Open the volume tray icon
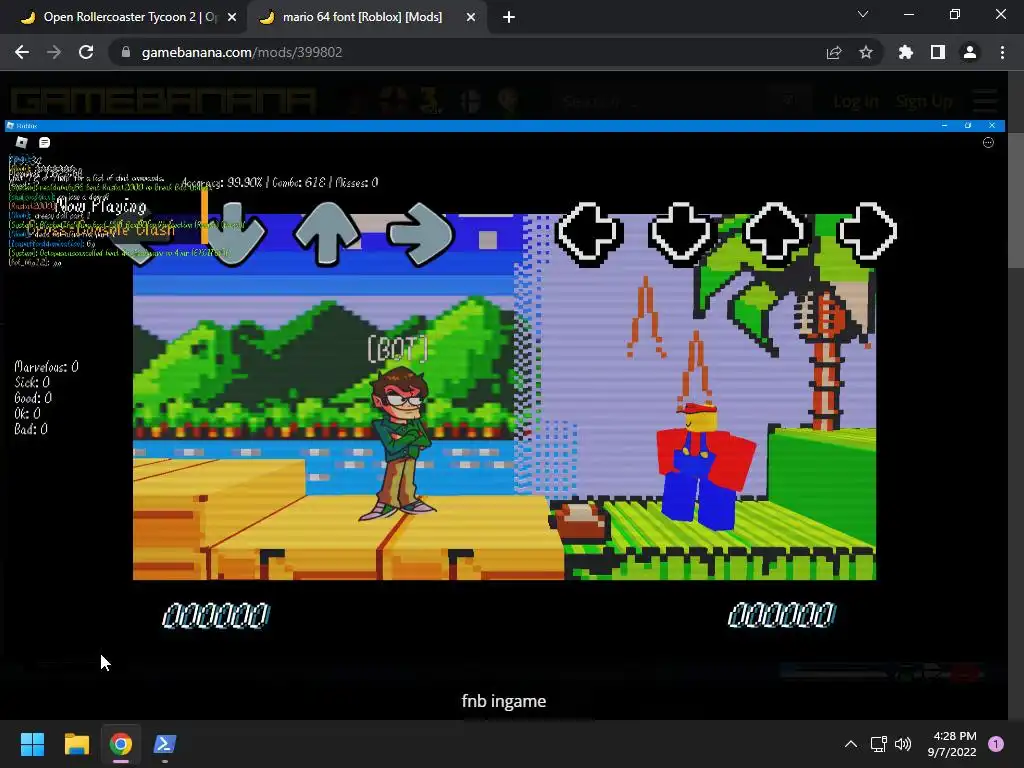Screen dimensions: 1024x768 (x=903, y=744)
